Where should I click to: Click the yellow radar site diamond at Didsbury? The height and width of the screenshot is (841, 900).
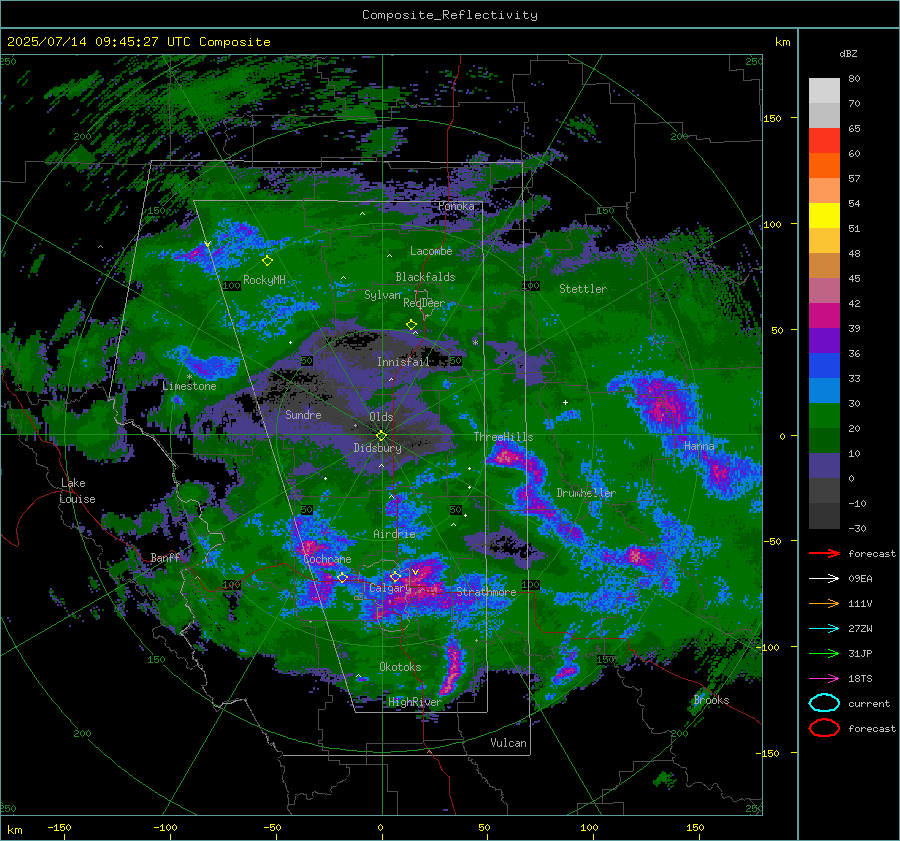point(382,436)
